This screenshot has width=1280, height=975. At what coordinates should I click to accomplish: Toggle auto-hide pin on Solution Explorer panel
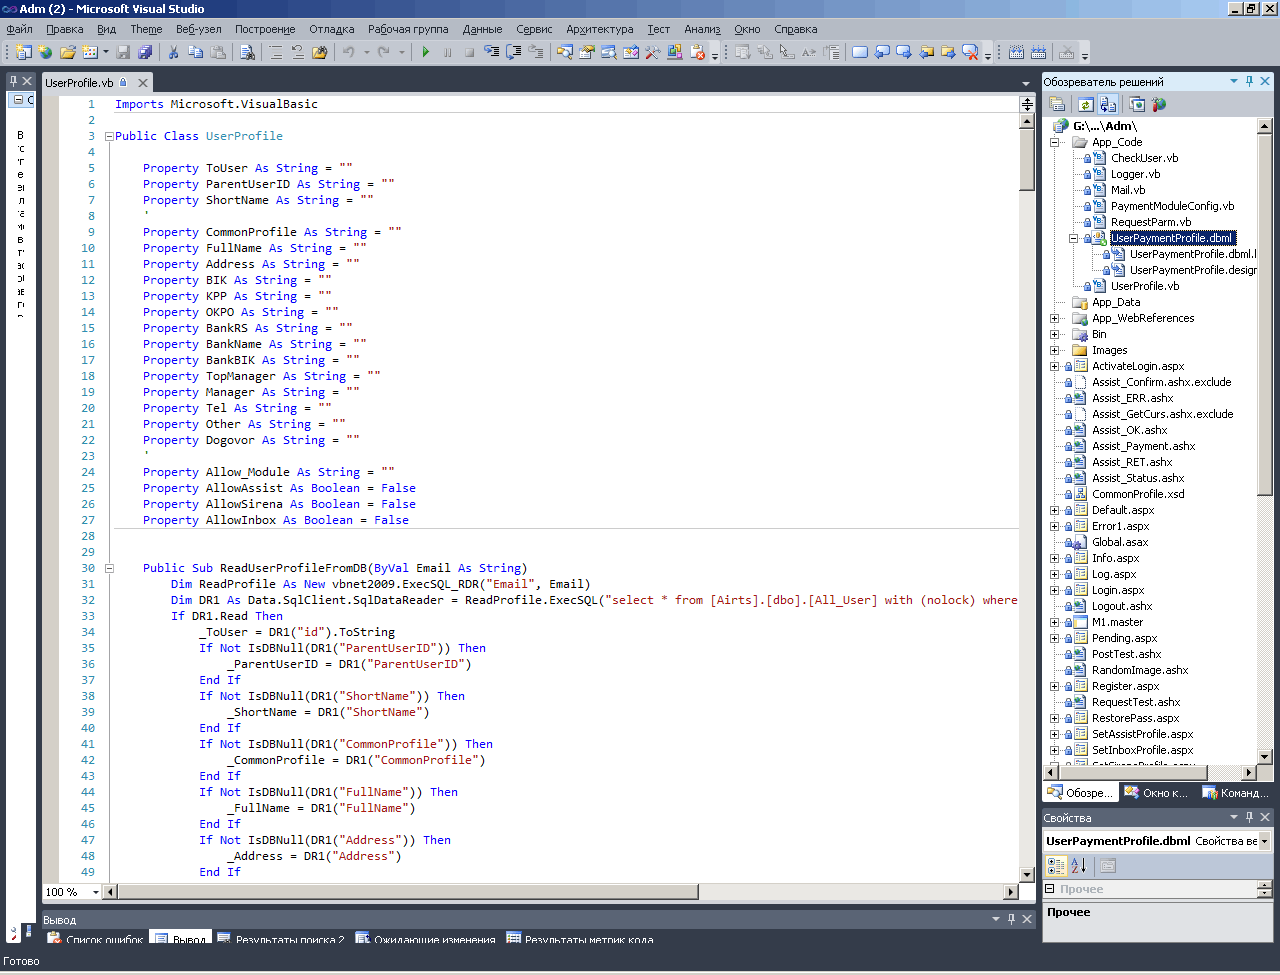tap(1249, 81)
